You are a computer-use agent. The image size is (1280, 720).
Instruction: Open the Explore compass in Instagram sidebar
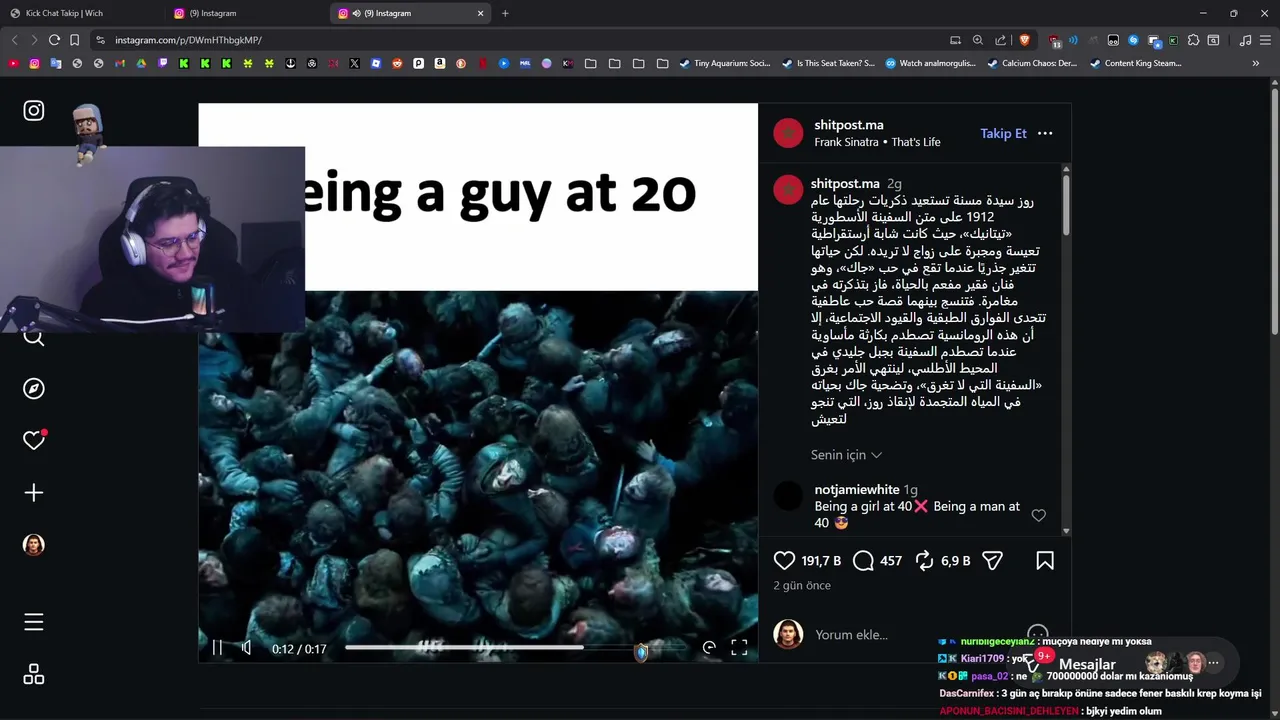pyautogui.click(x=34, y=388)
